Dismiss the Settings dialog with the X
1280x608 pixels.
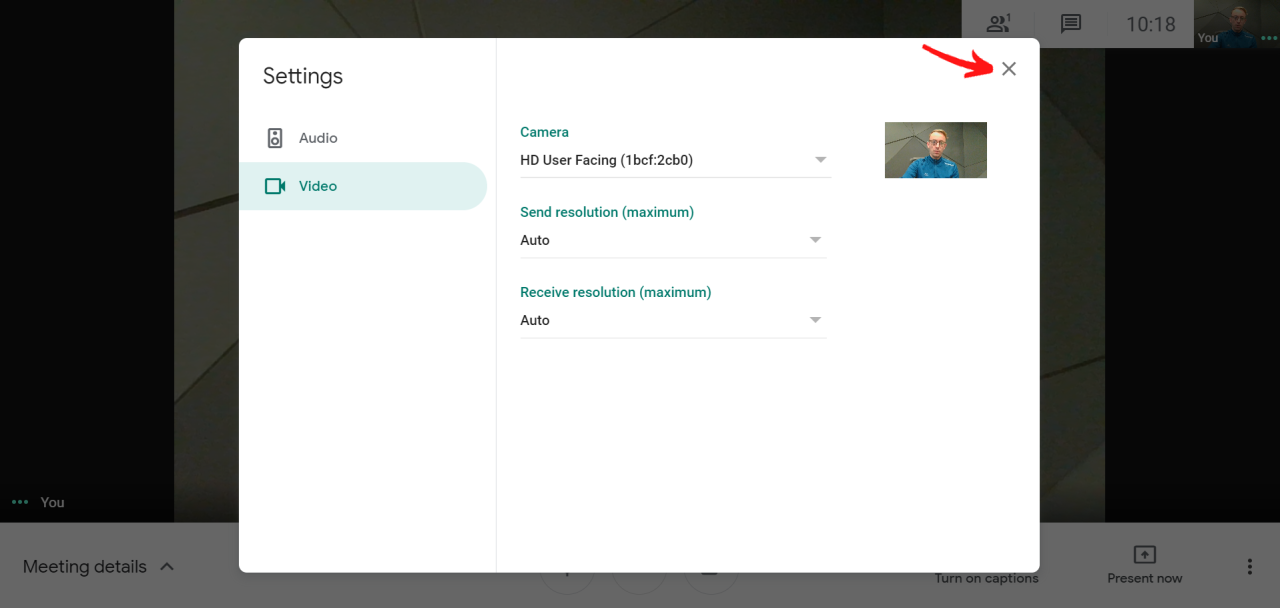pos(1008,68)
